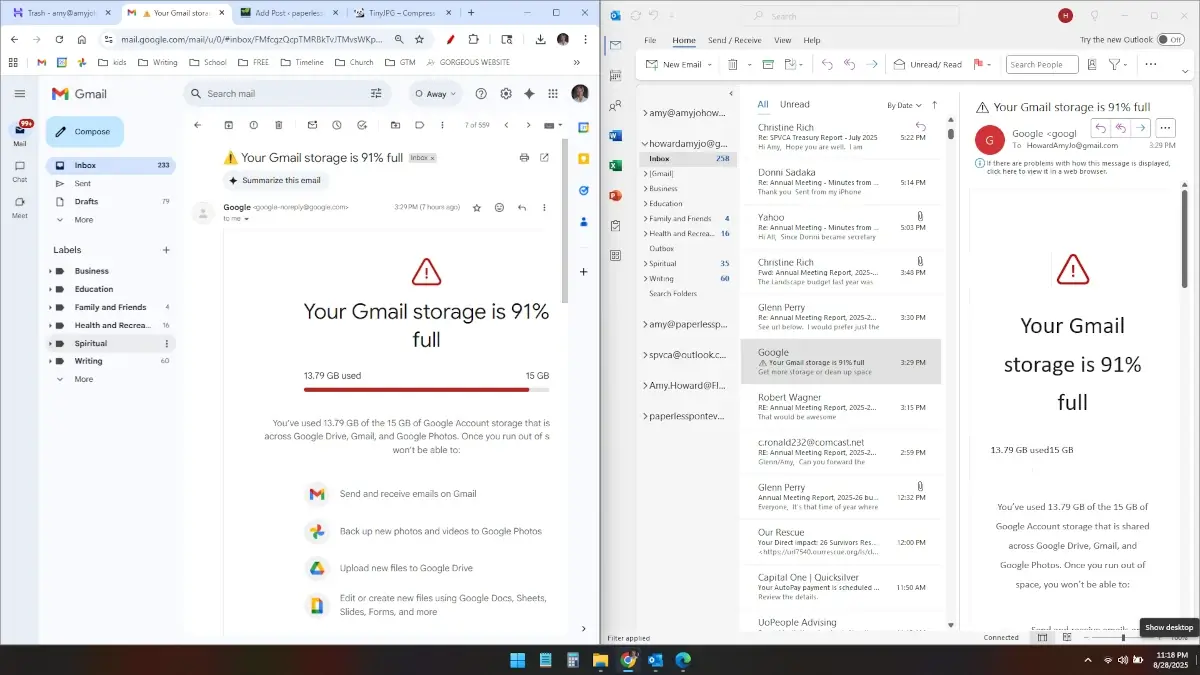Screen dimensions: 1200x675
Task: Open the Send / Receive ribbon tab
Action: 734,40
